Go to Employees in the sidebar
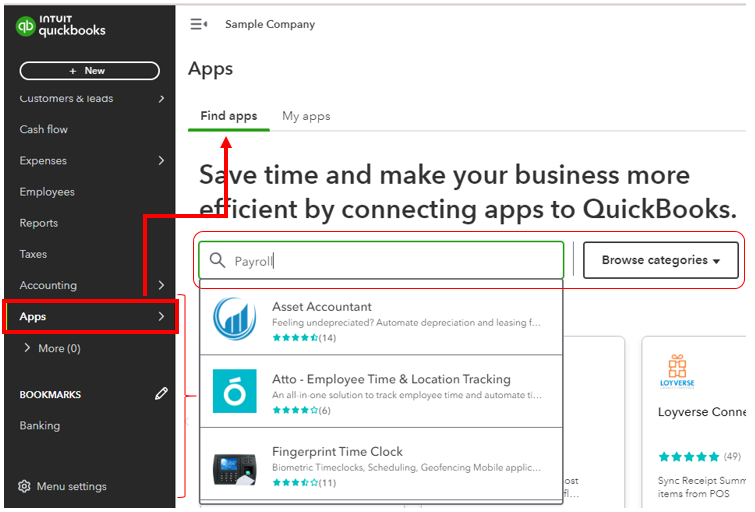 [x=47, y=192]
